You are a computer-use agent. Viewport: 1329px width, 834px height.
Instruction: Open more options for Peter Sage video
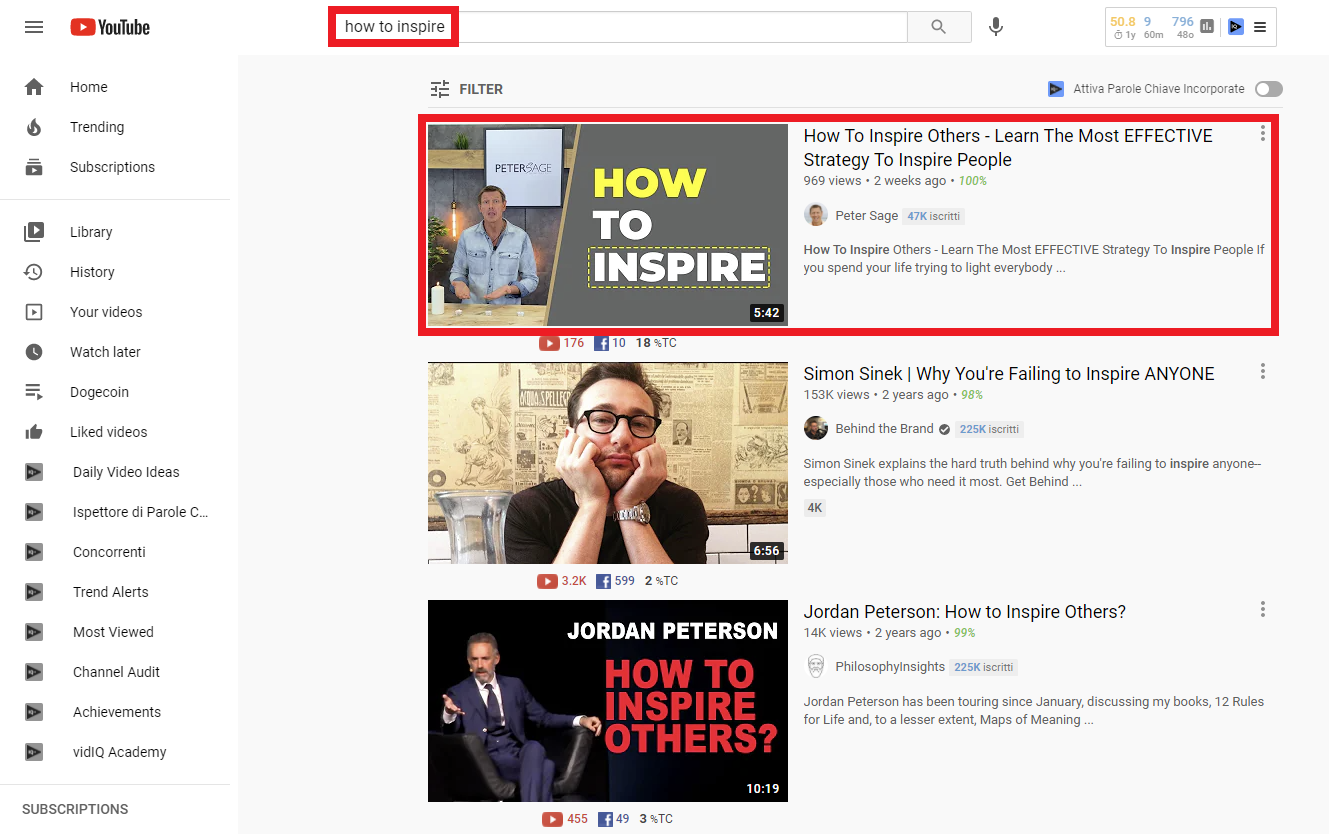(1263, 133)
